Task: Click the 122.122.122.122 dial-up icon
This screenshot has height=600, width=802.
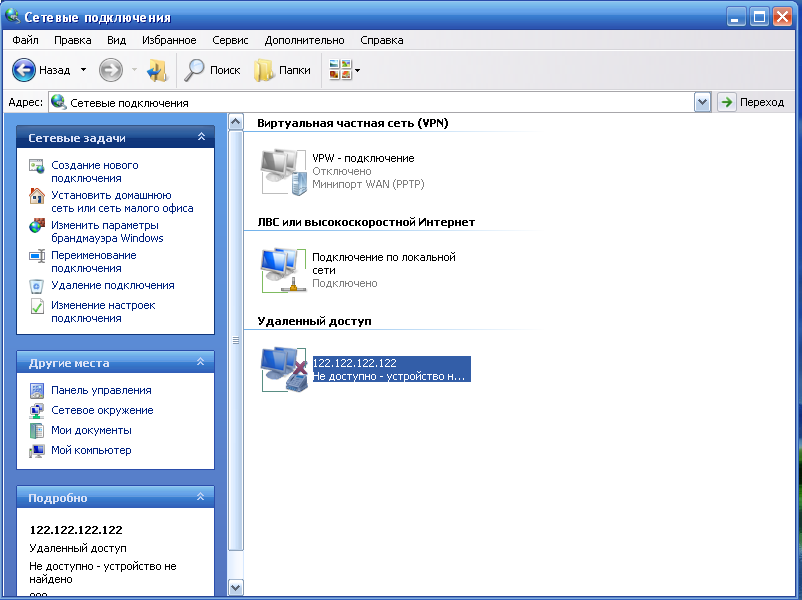Action: coord(284,370)
